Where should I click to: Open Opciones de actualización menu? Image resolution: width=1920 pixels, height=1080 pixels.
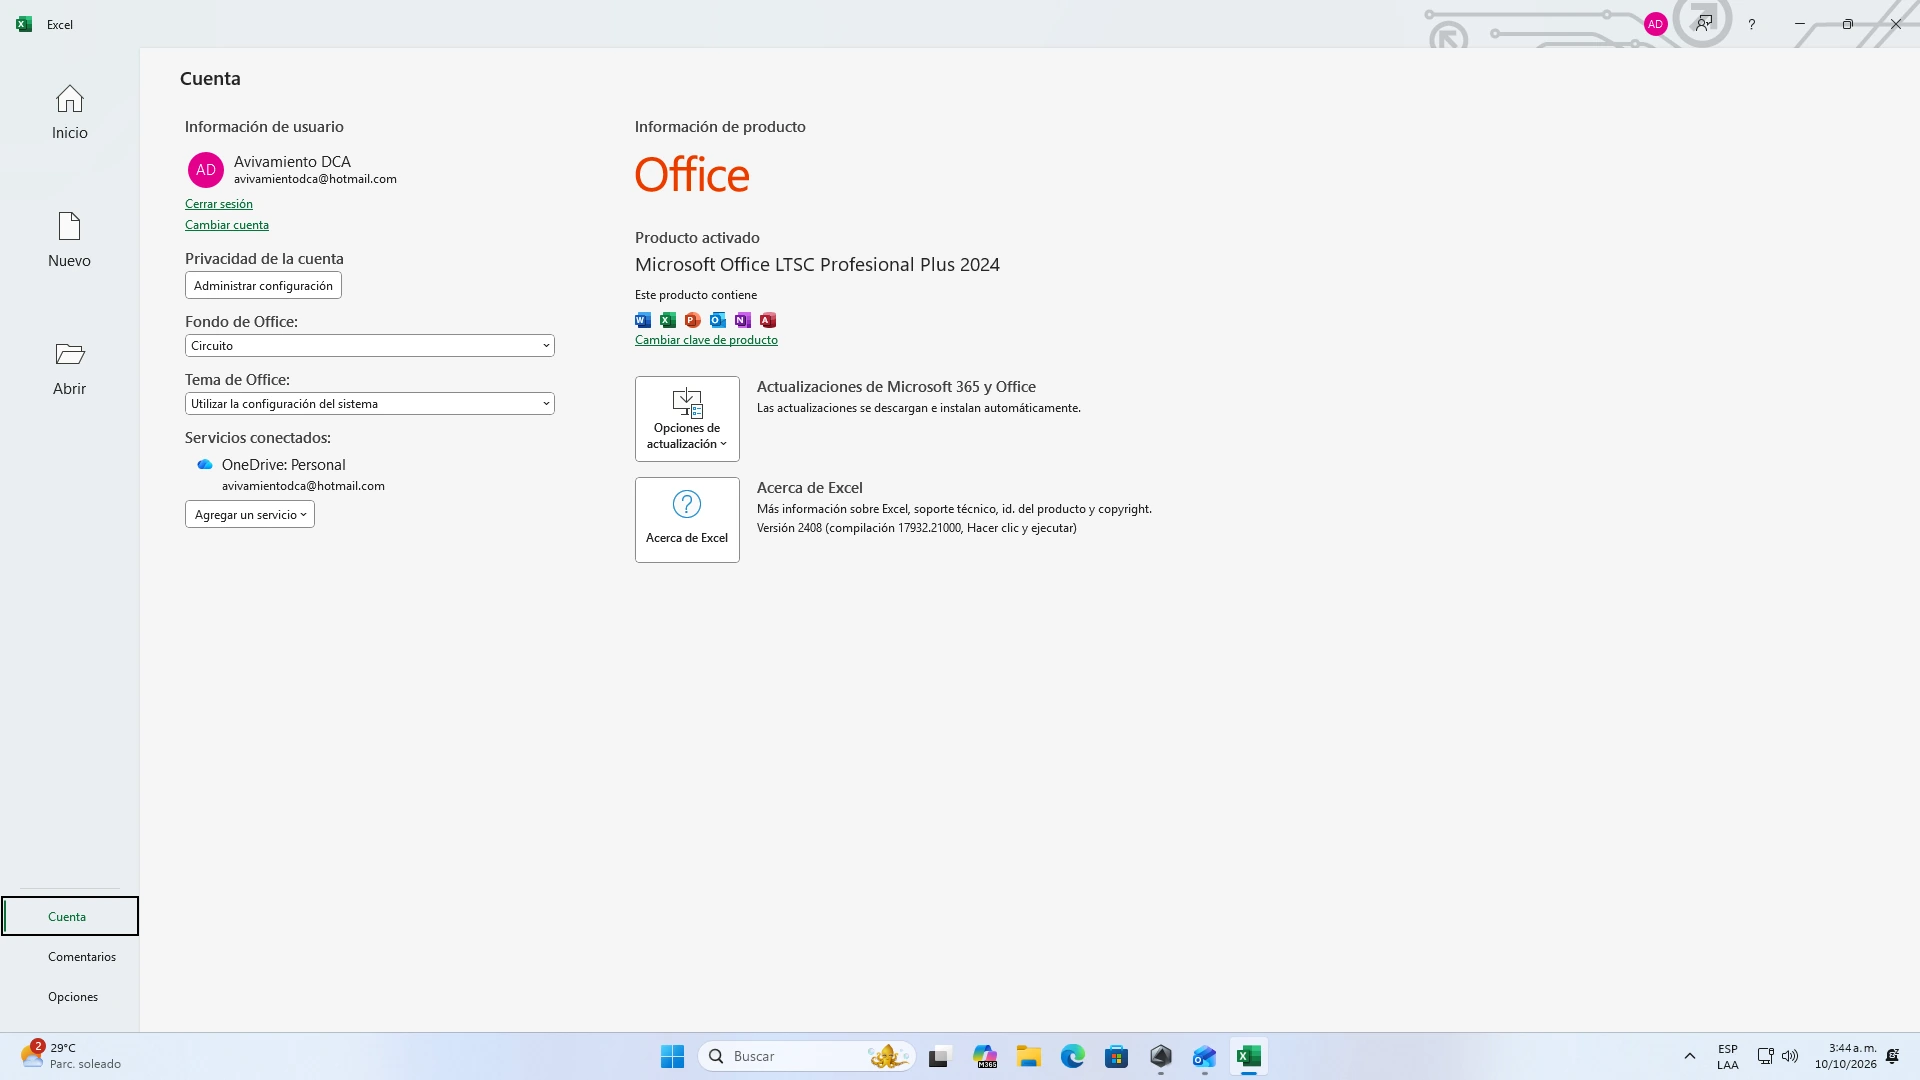[687, 419]
